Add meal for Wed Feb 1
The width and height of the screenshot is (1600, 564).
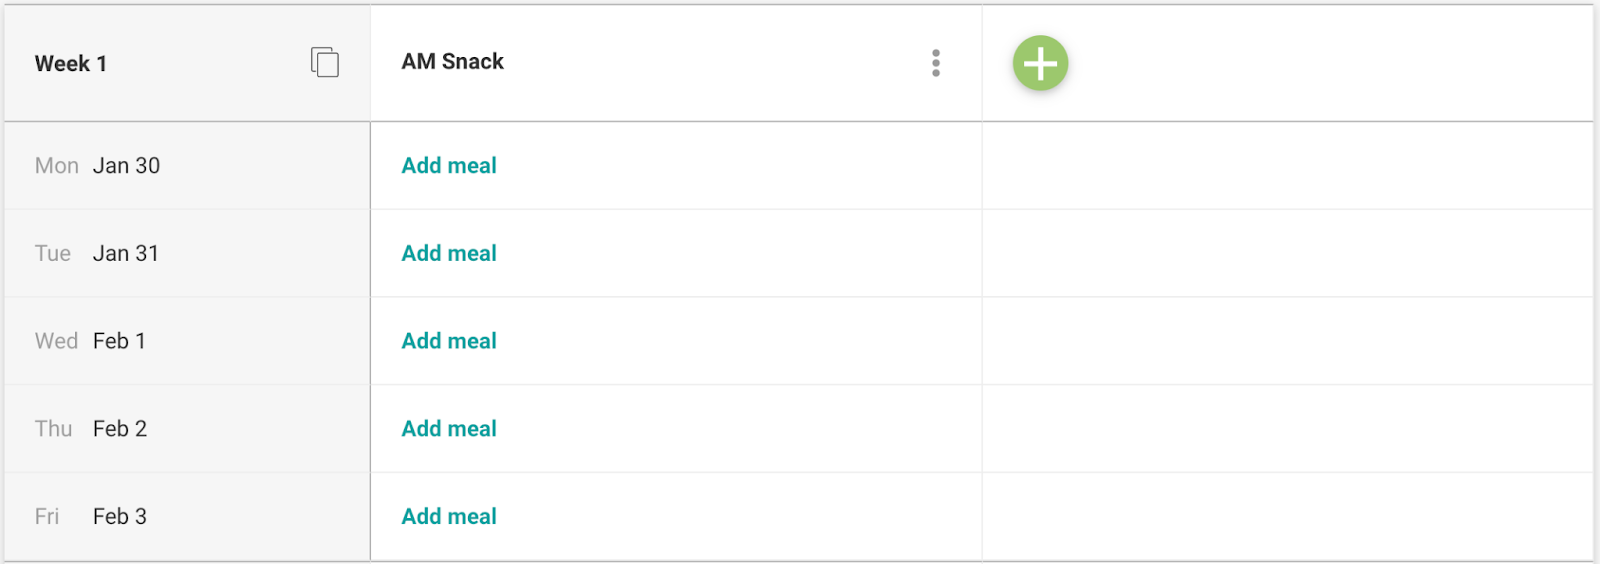click(x=449, y=341)
